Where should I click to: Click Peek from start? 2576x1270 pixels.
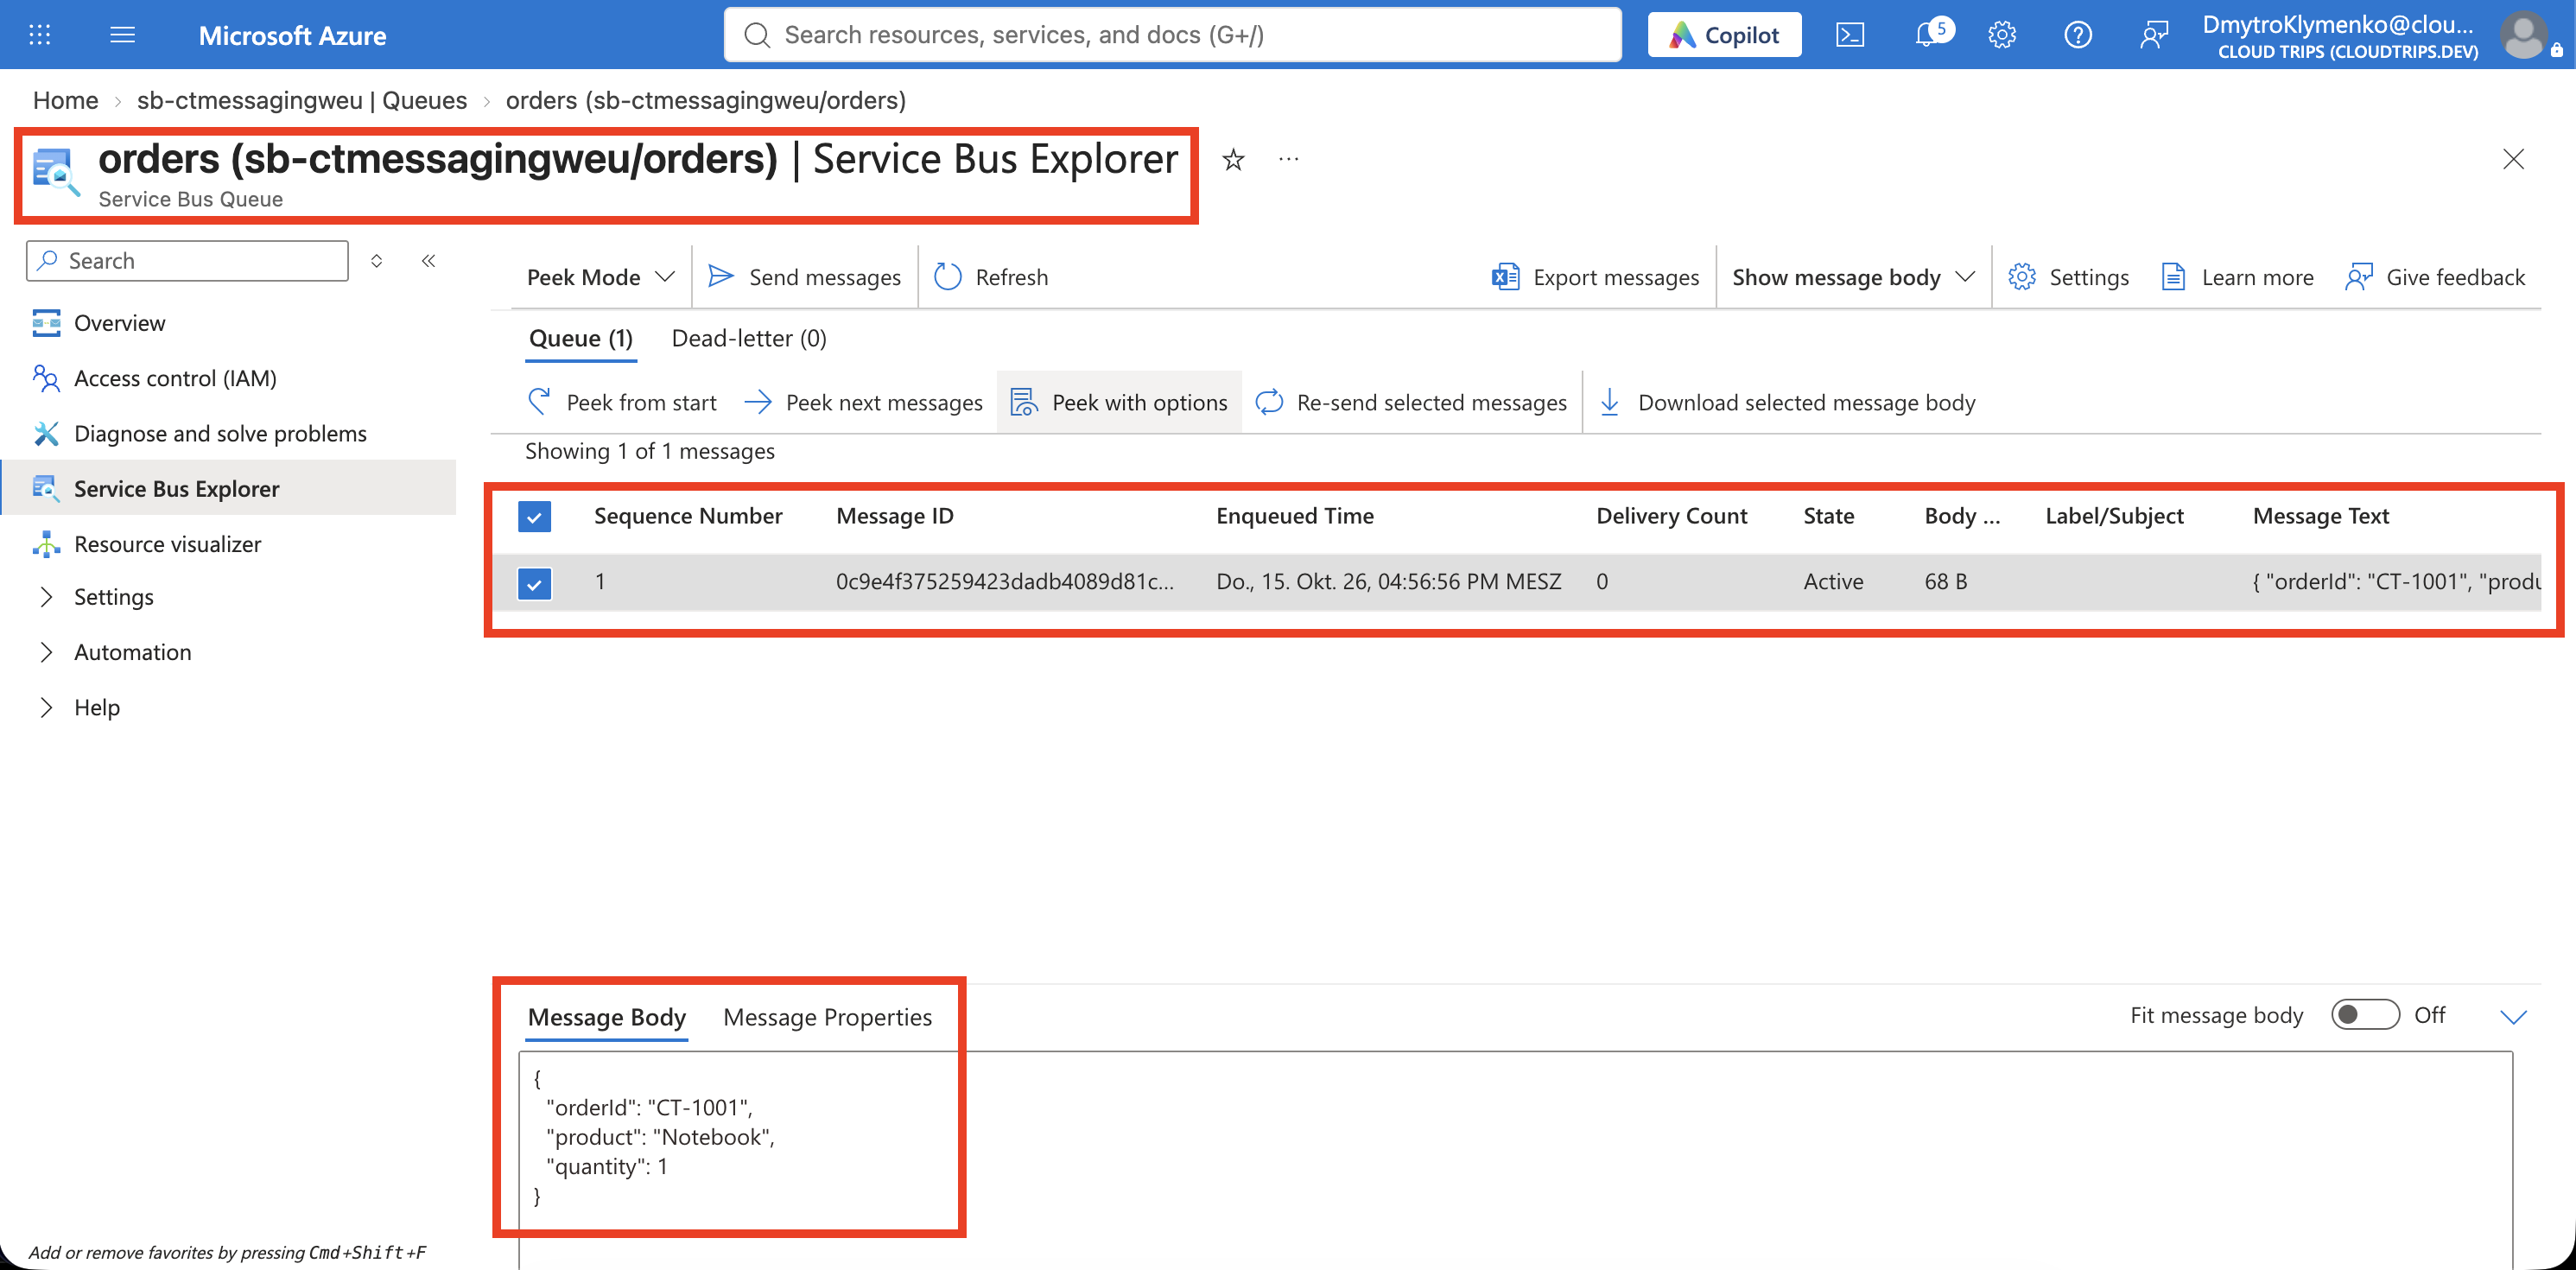tap(621, 402)
